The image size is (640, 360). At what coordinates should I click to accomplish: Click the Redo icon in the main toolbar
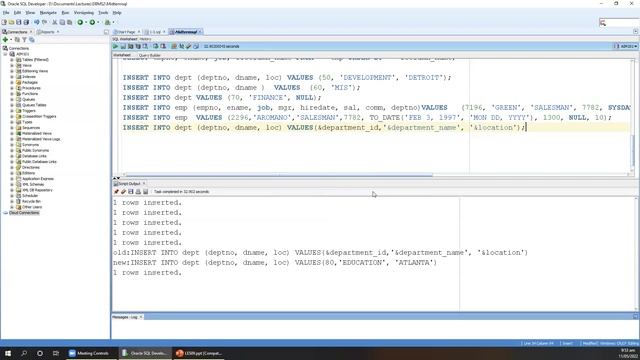pos(44,22)
